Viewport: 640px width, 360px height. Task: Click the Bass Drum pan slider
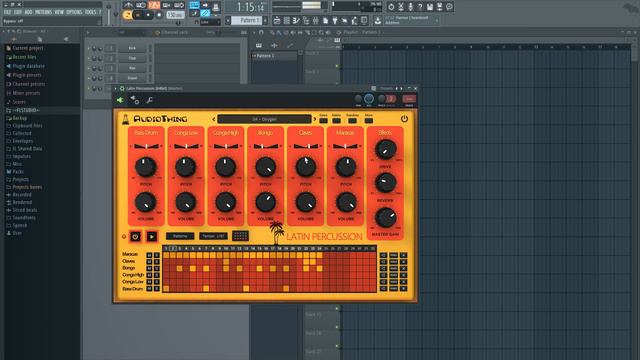coord(146,146)
